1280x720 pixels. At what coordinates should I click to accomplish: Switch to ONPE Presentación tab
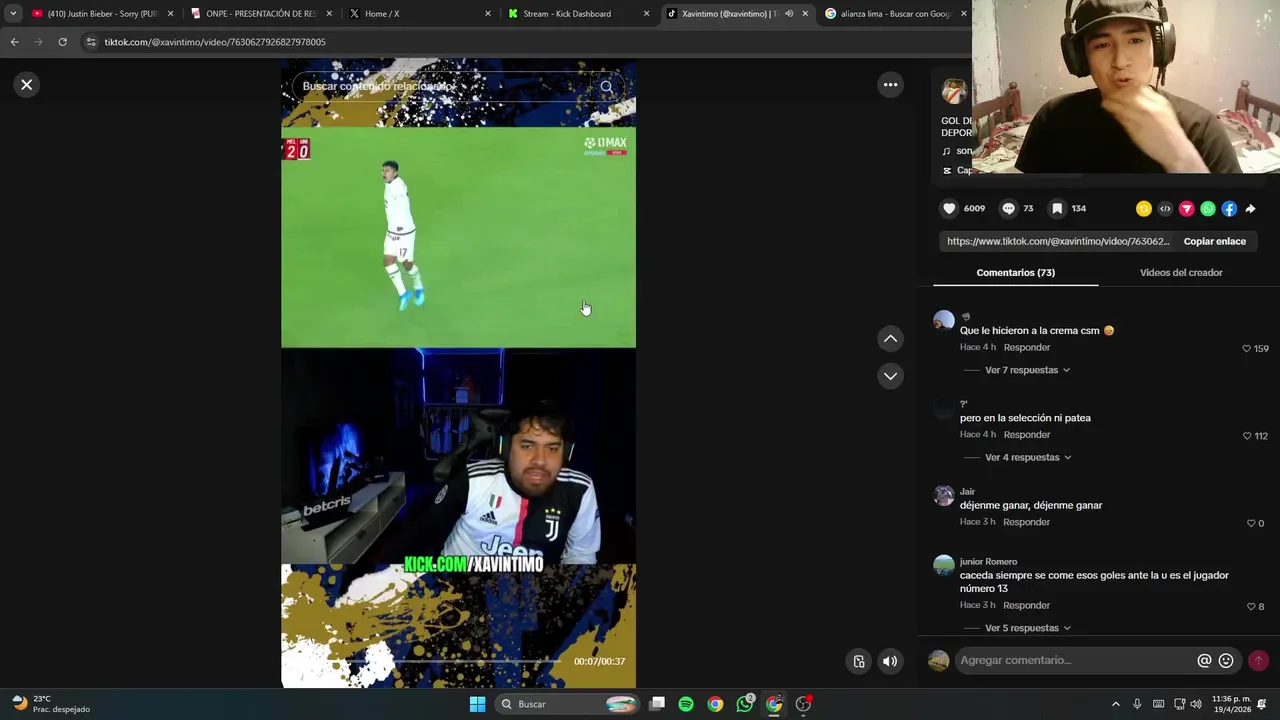pyautogui.click(x=259, y=14)
